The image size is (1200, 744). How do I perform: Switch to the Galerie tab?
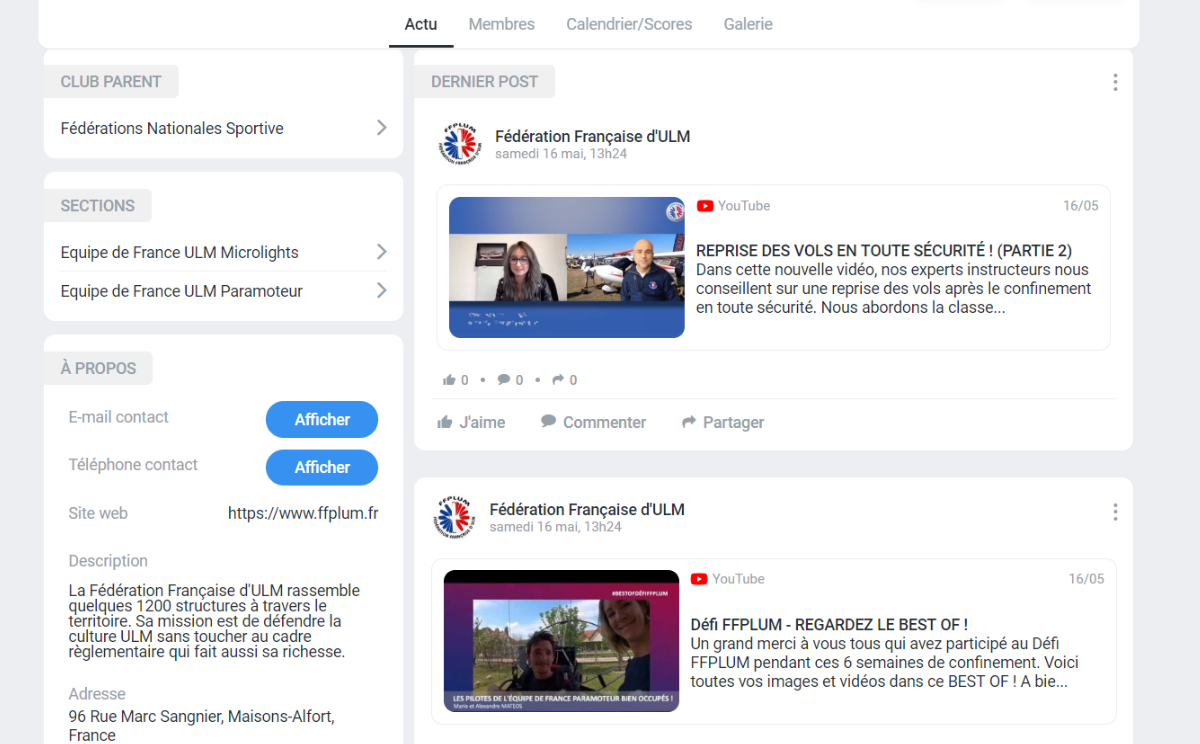[x=748, y=24]
